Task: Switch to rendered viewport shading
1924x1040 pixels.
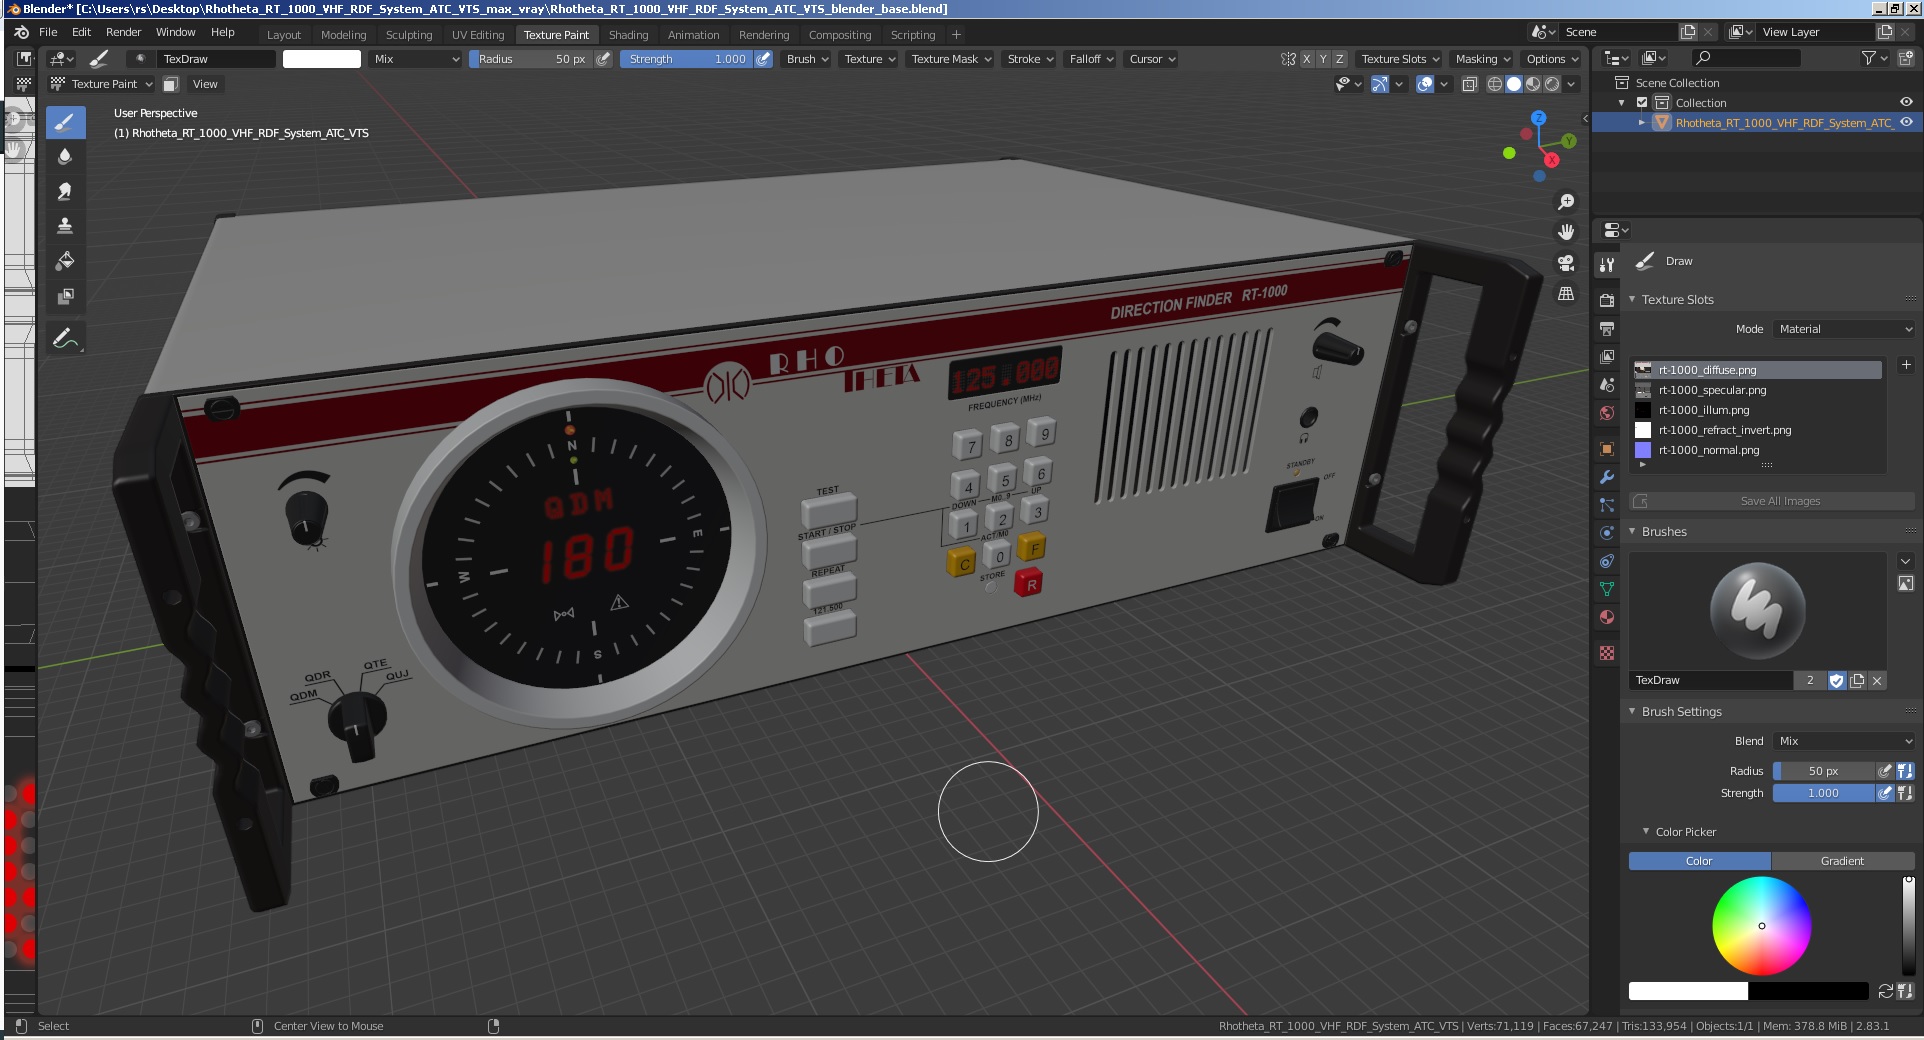Action: [x=1552, y=84]
